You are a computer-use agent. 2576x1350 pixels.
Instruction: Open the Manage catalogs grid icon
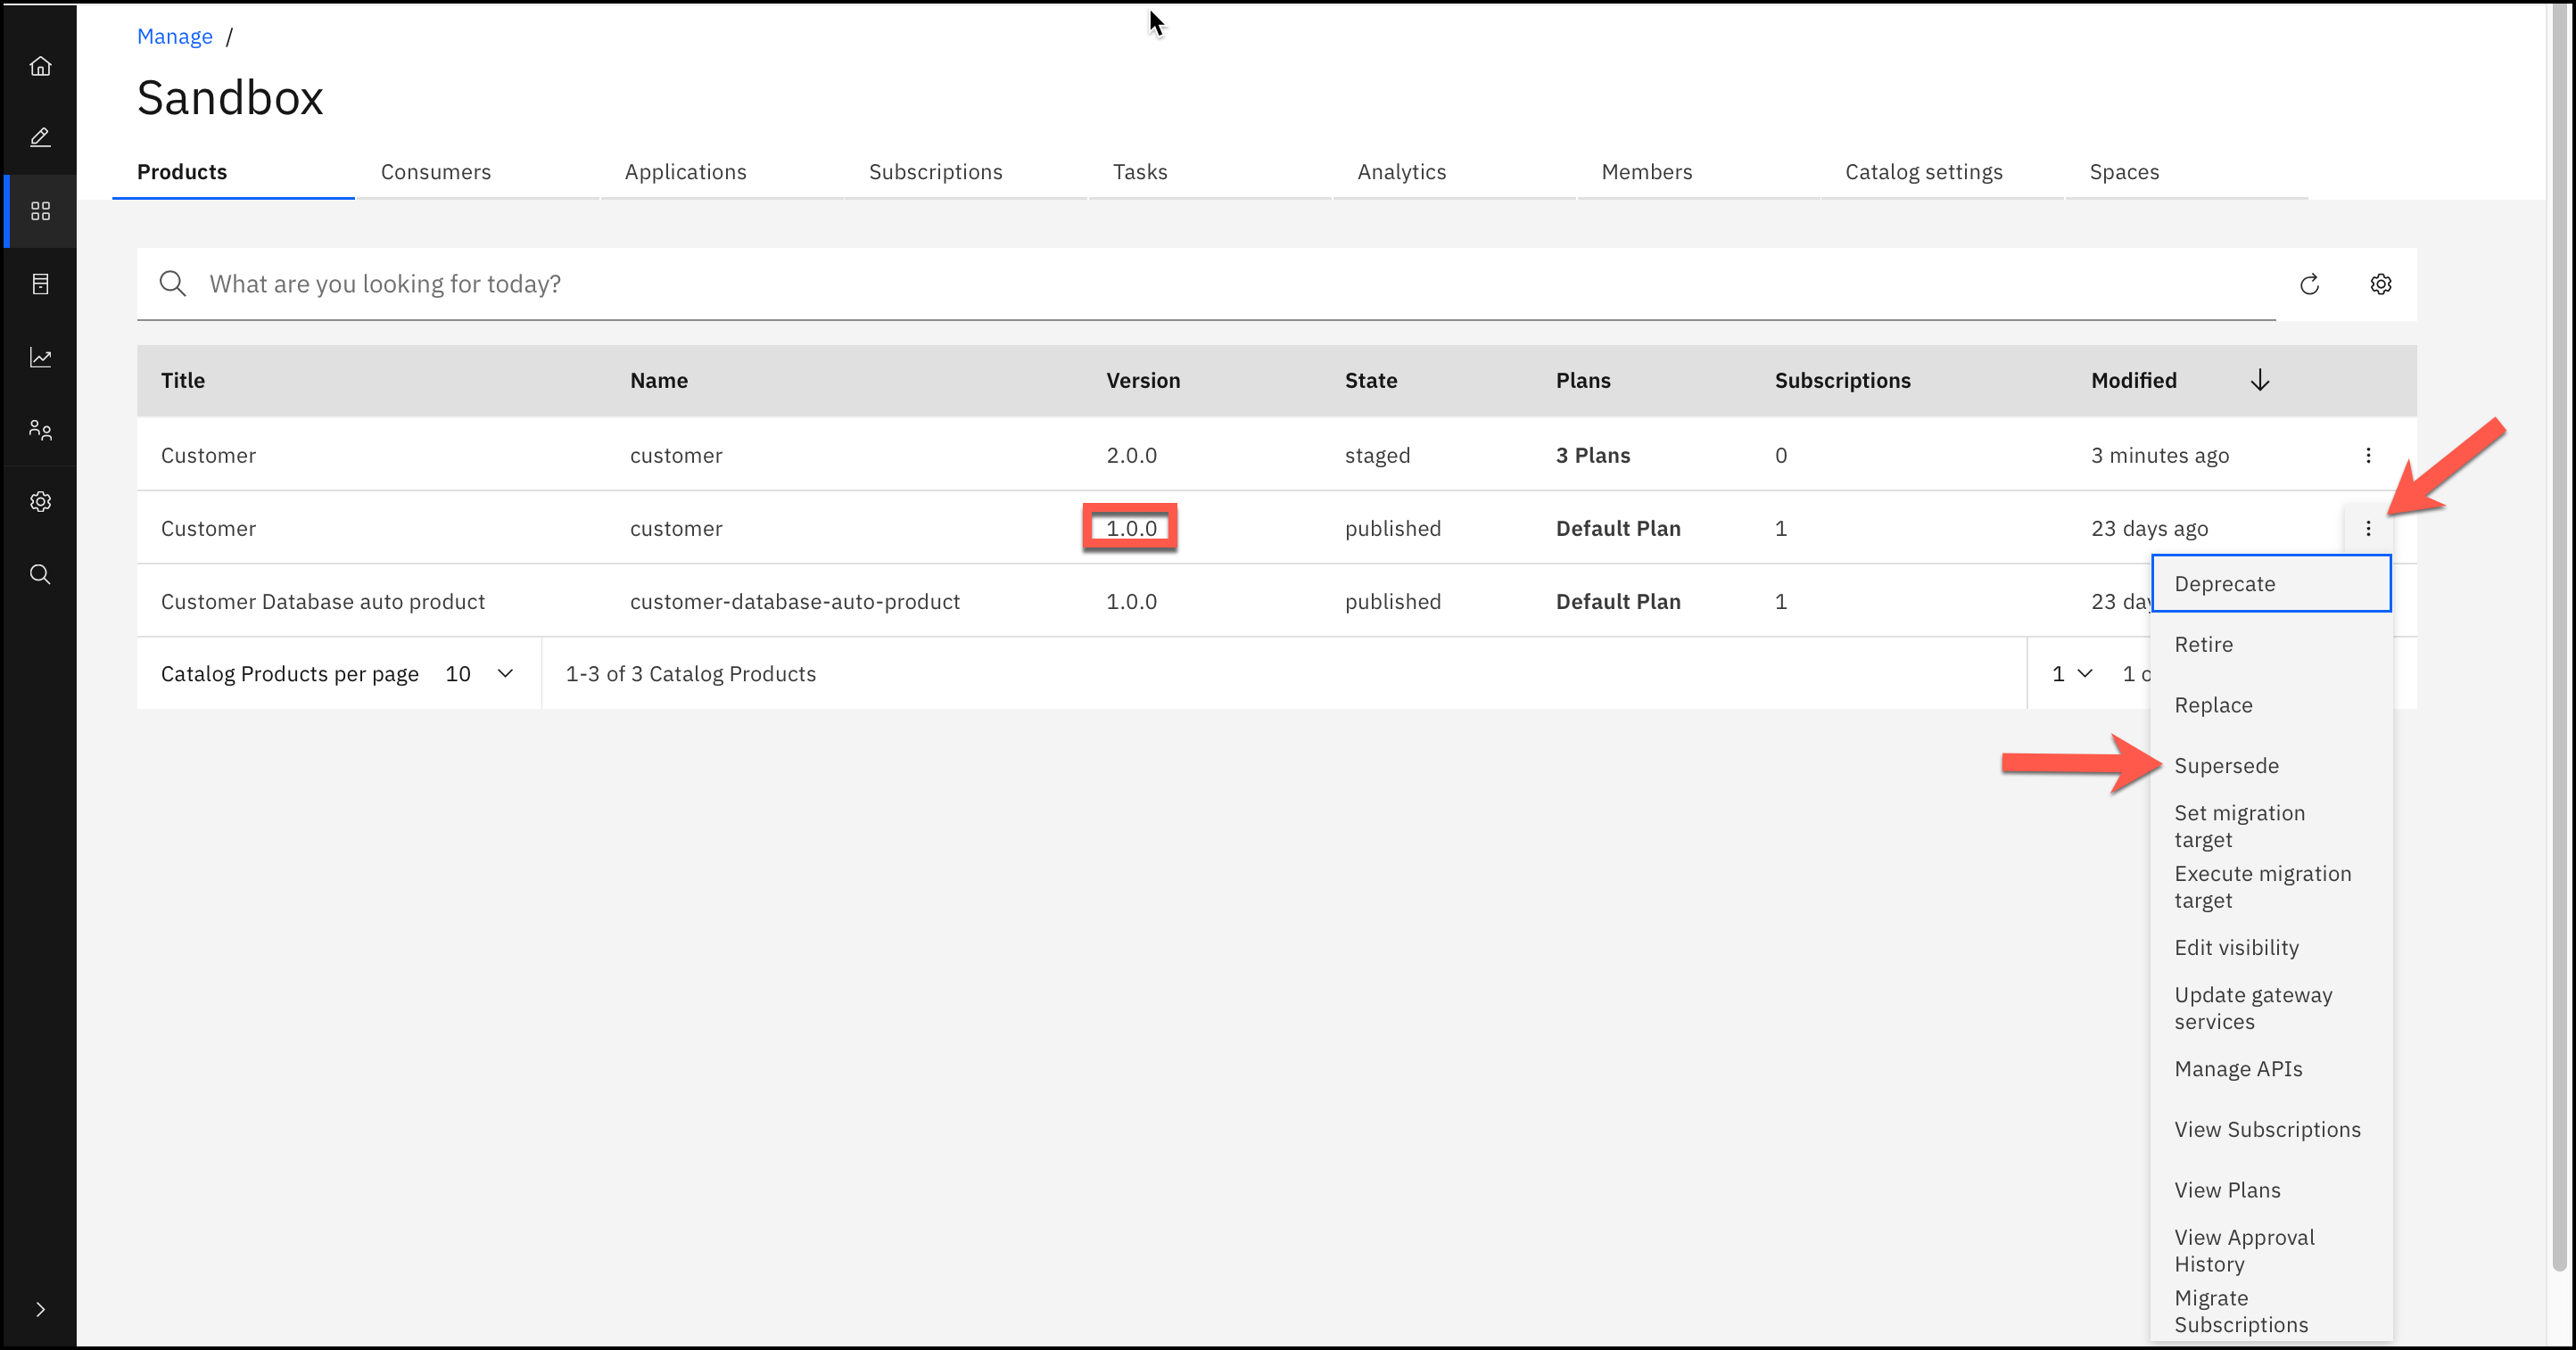coord(40,211)
